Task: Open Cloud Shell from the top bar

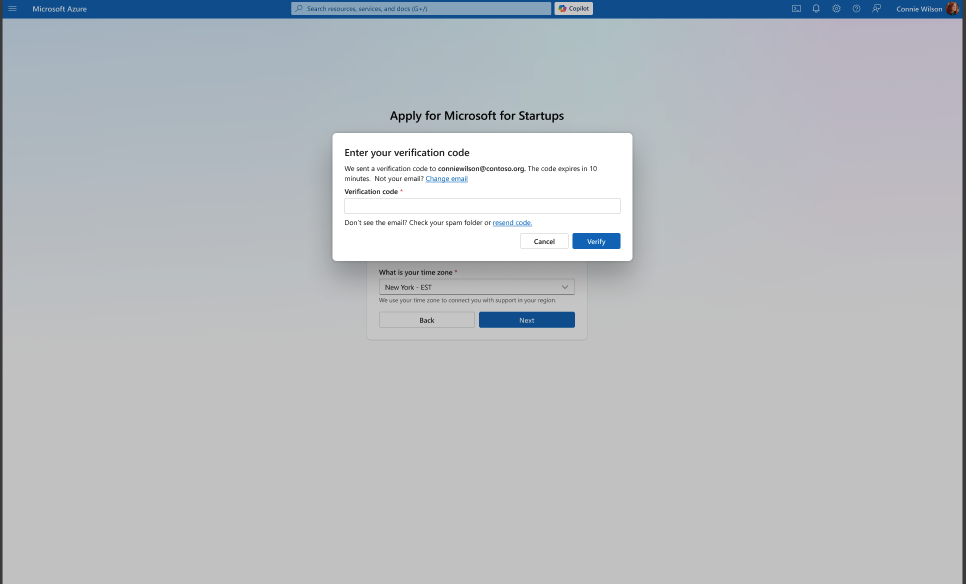Action: pyautogui.click(x=796, y=9)
